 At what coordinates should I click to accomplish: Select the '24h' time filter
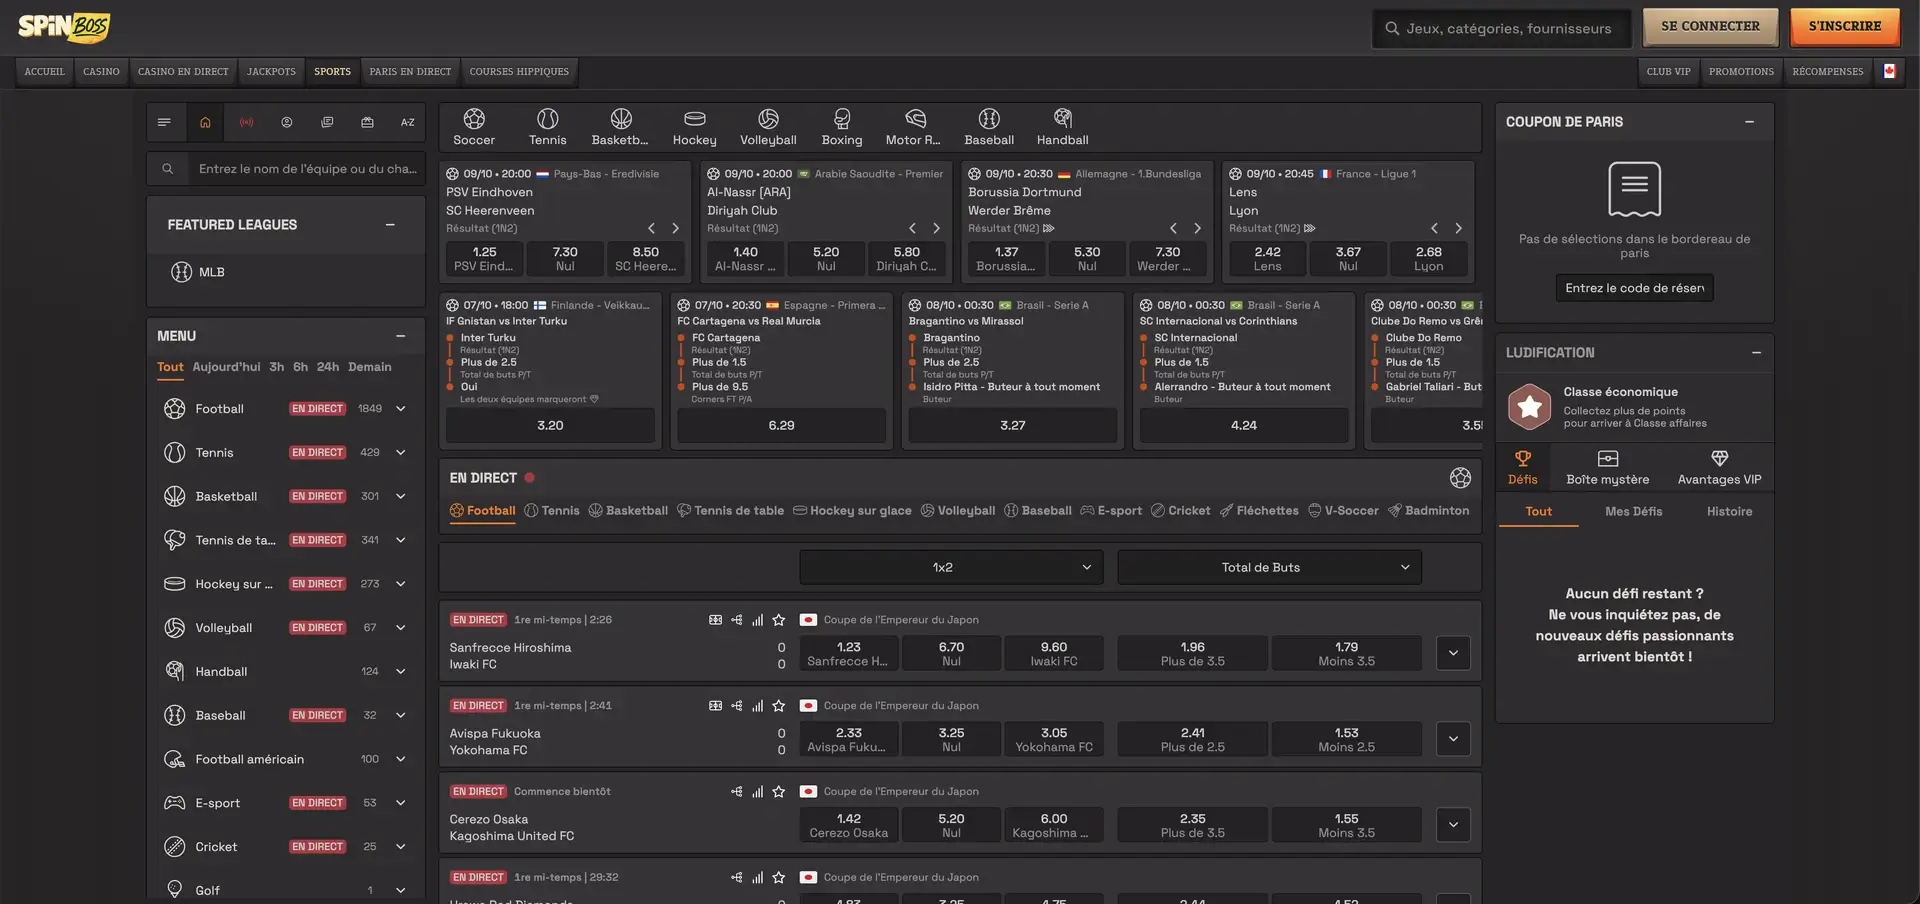[328, 367]
